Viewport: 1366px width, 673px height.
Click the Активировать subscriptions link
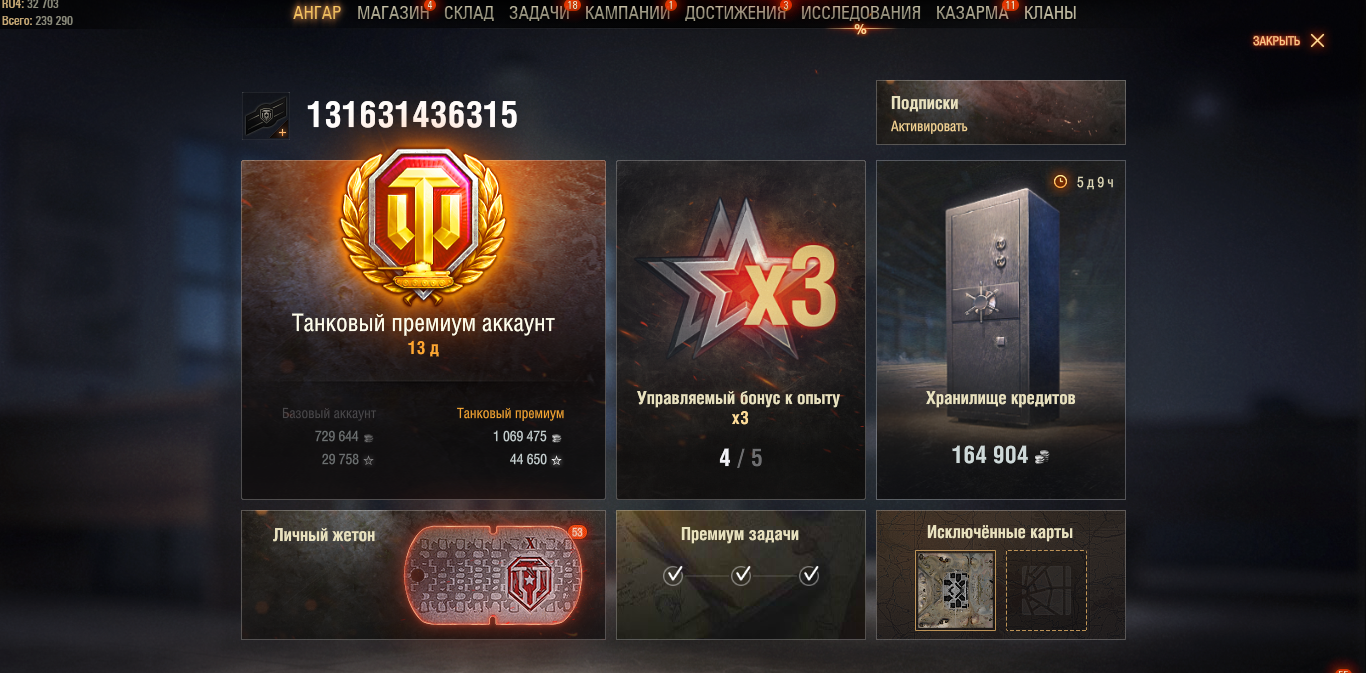pos(929,127)
